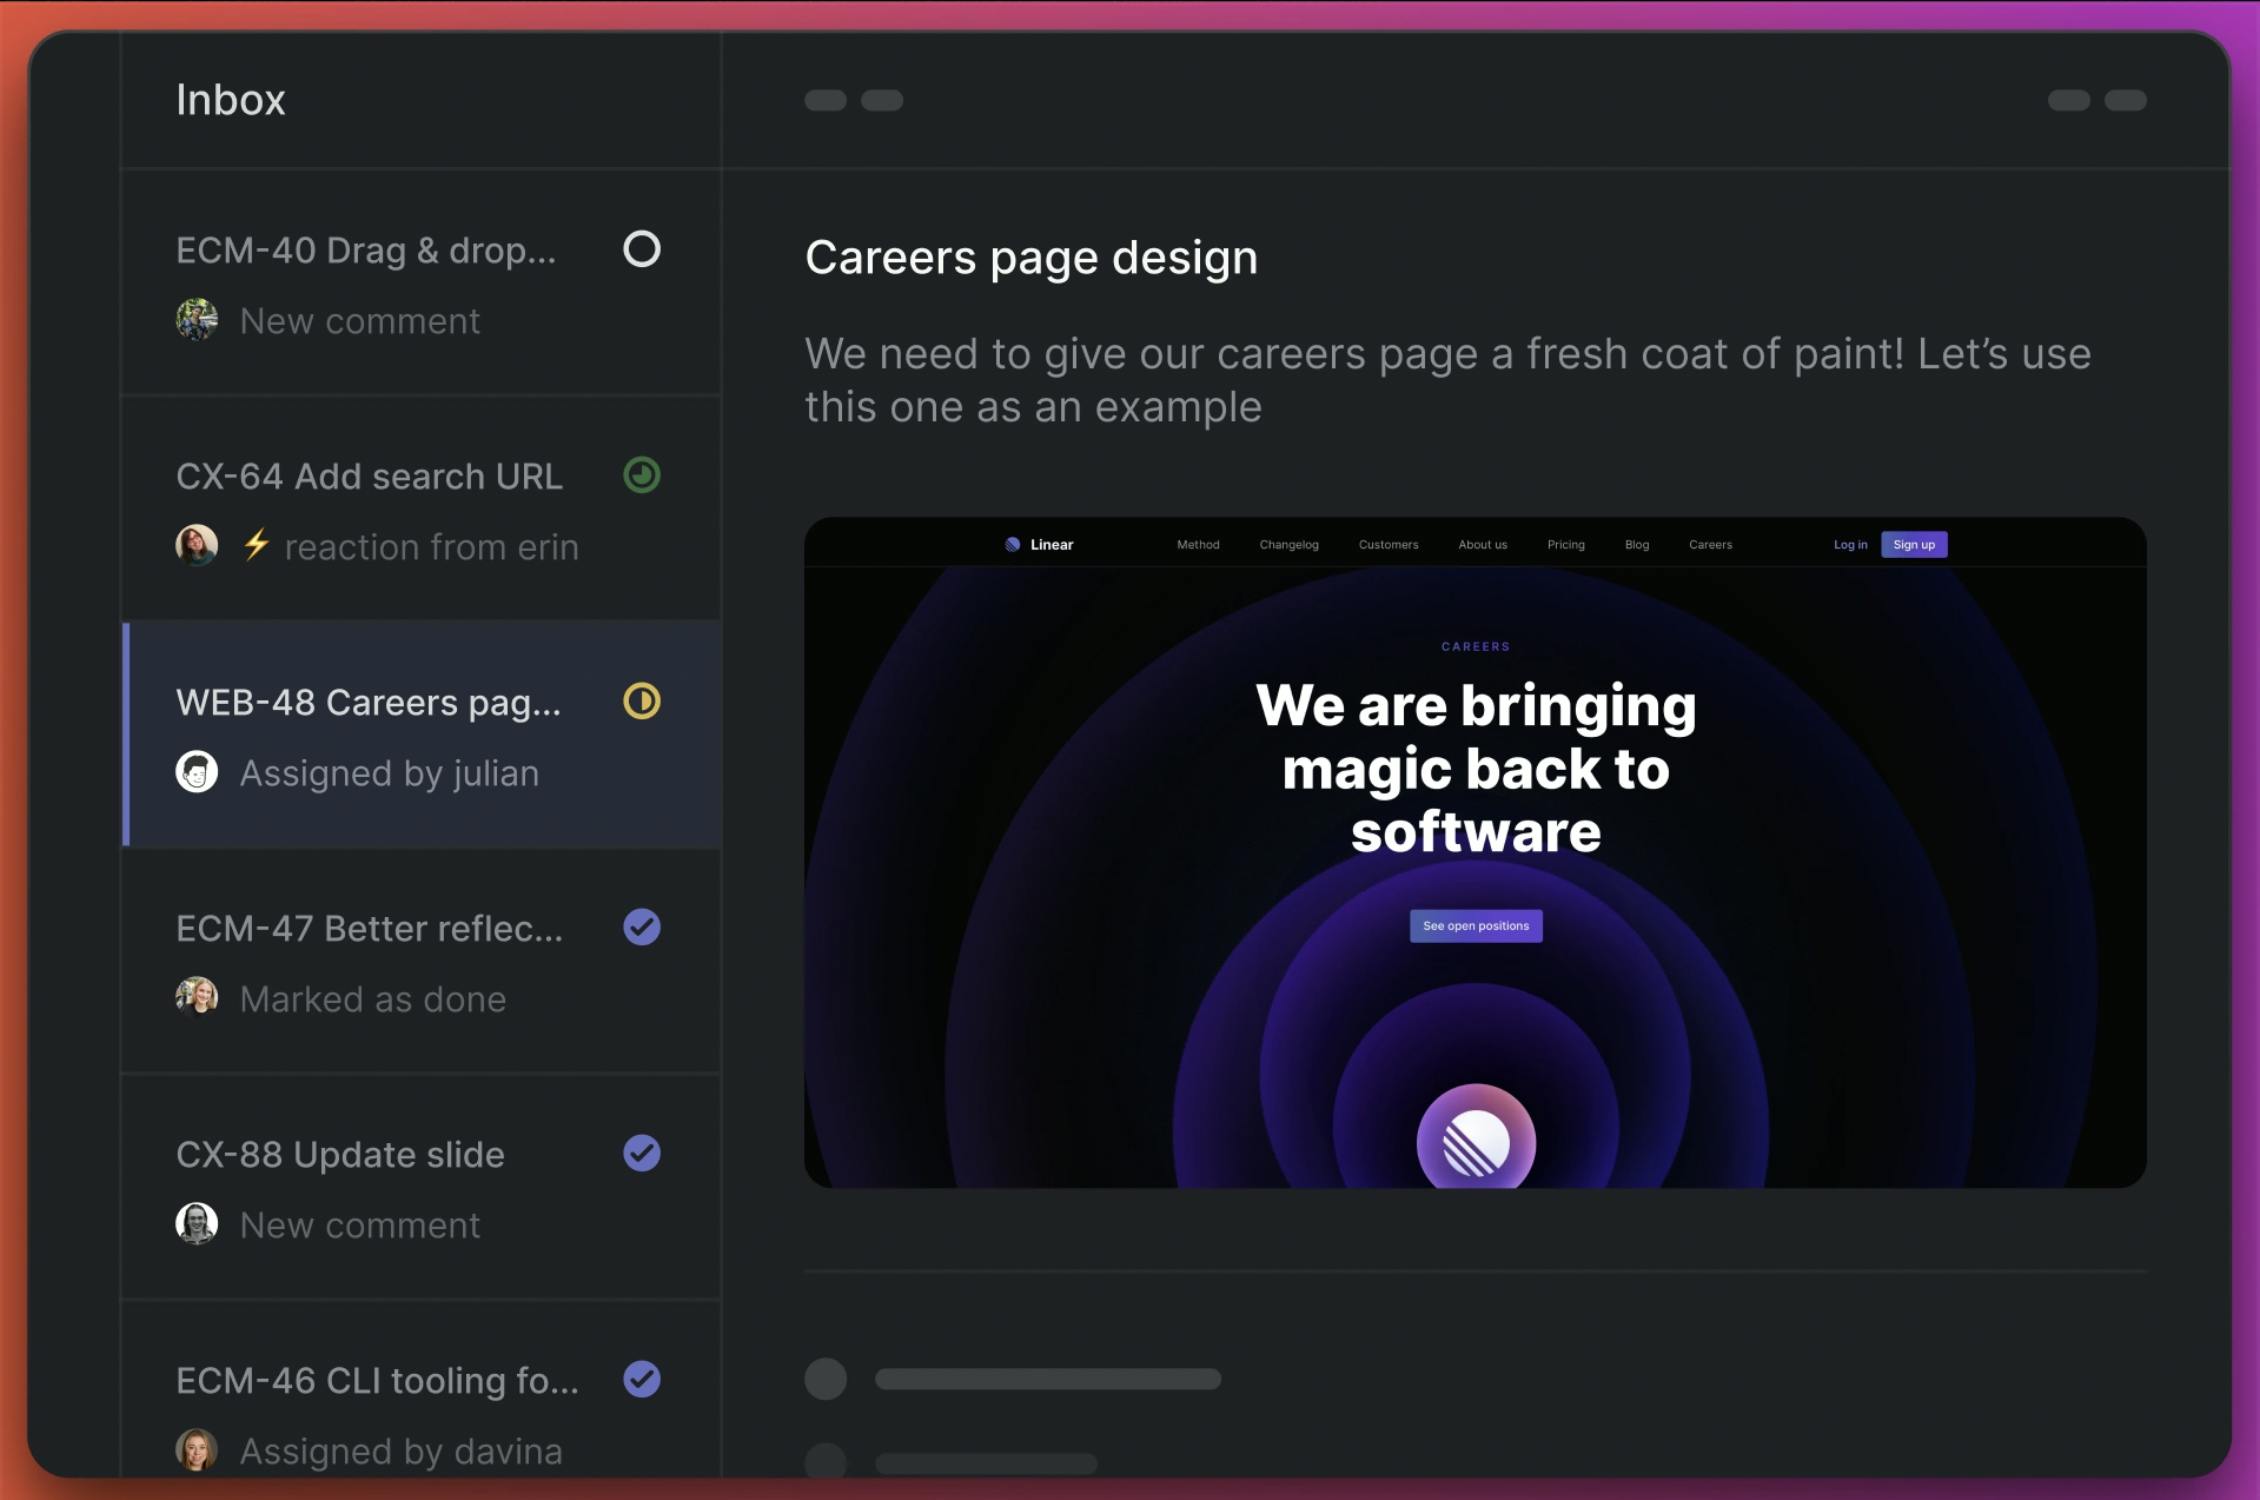Click Careers in the mockup nav bar
The height and width of the screenshot is (1500, 2260).
(1710, 544)
